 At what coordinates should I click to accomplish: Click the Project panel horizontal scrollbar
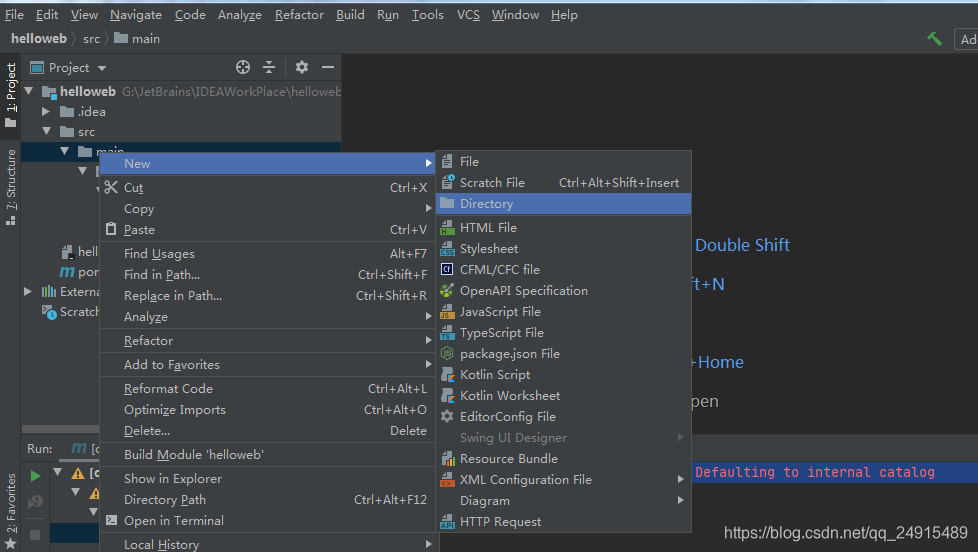[x=61, y=429]
